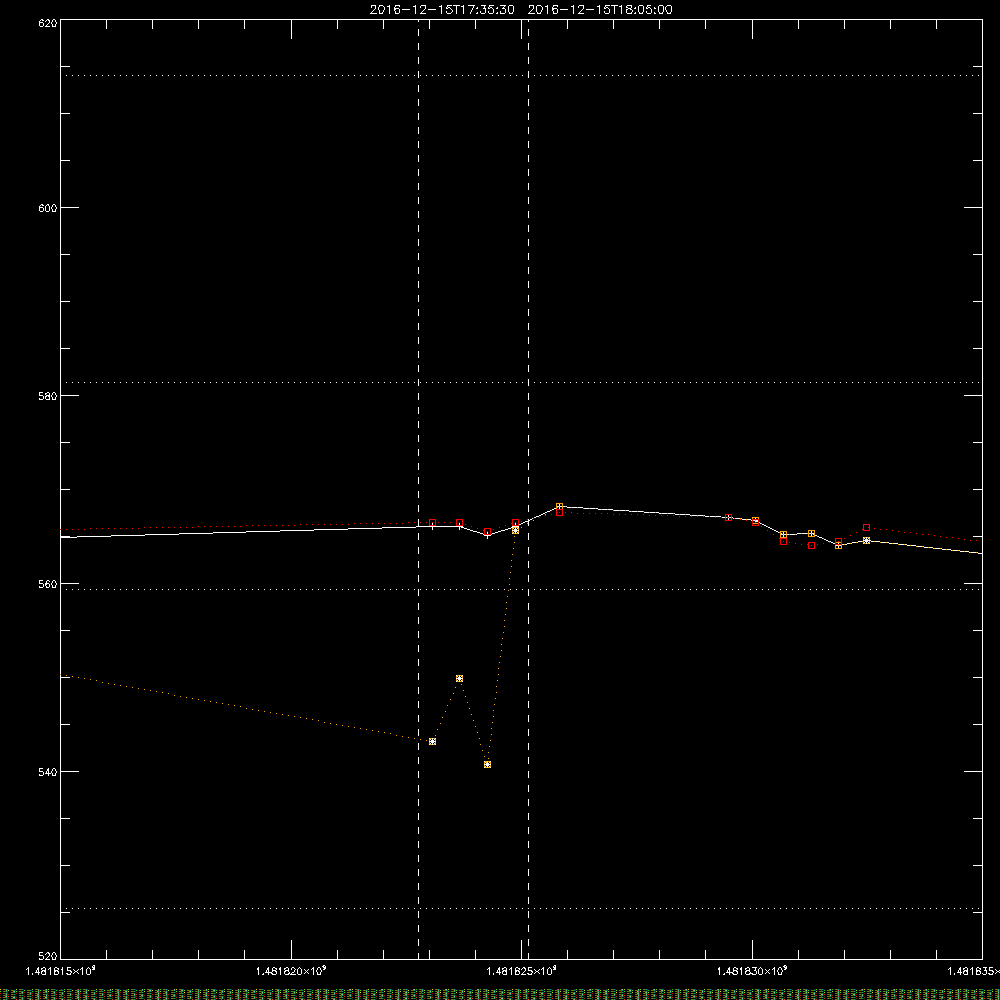The image size is (1000, 1000).
Task: Pick the rightmost red square marker near 566
Action: [x=866, y=527]
